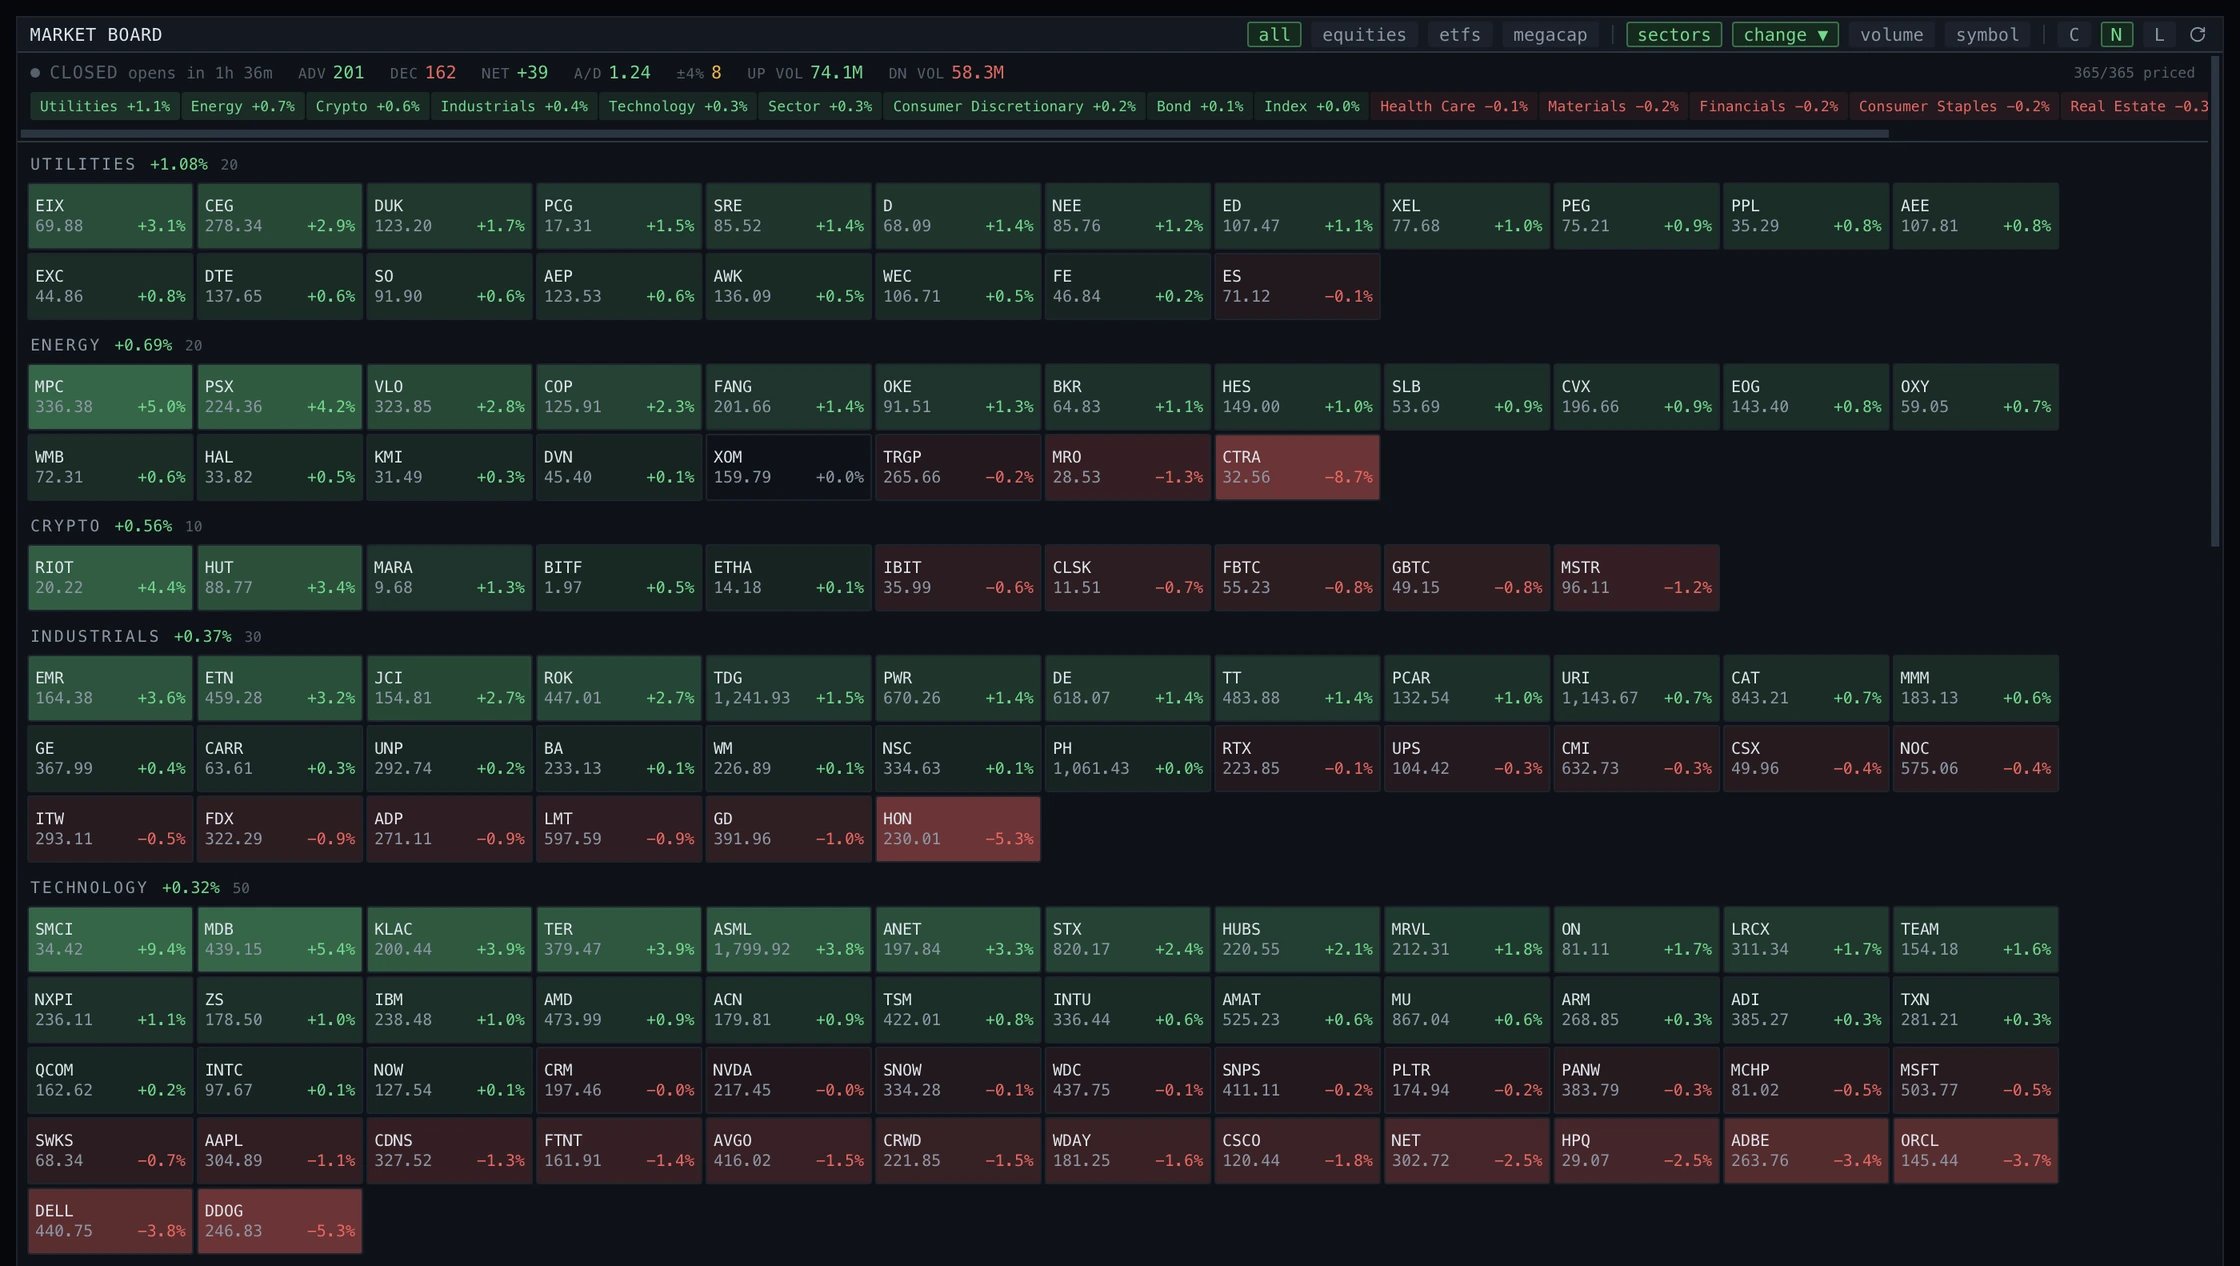Toggle the 'sectors' grouping
The image size is (2240, 1266).
1674,35
